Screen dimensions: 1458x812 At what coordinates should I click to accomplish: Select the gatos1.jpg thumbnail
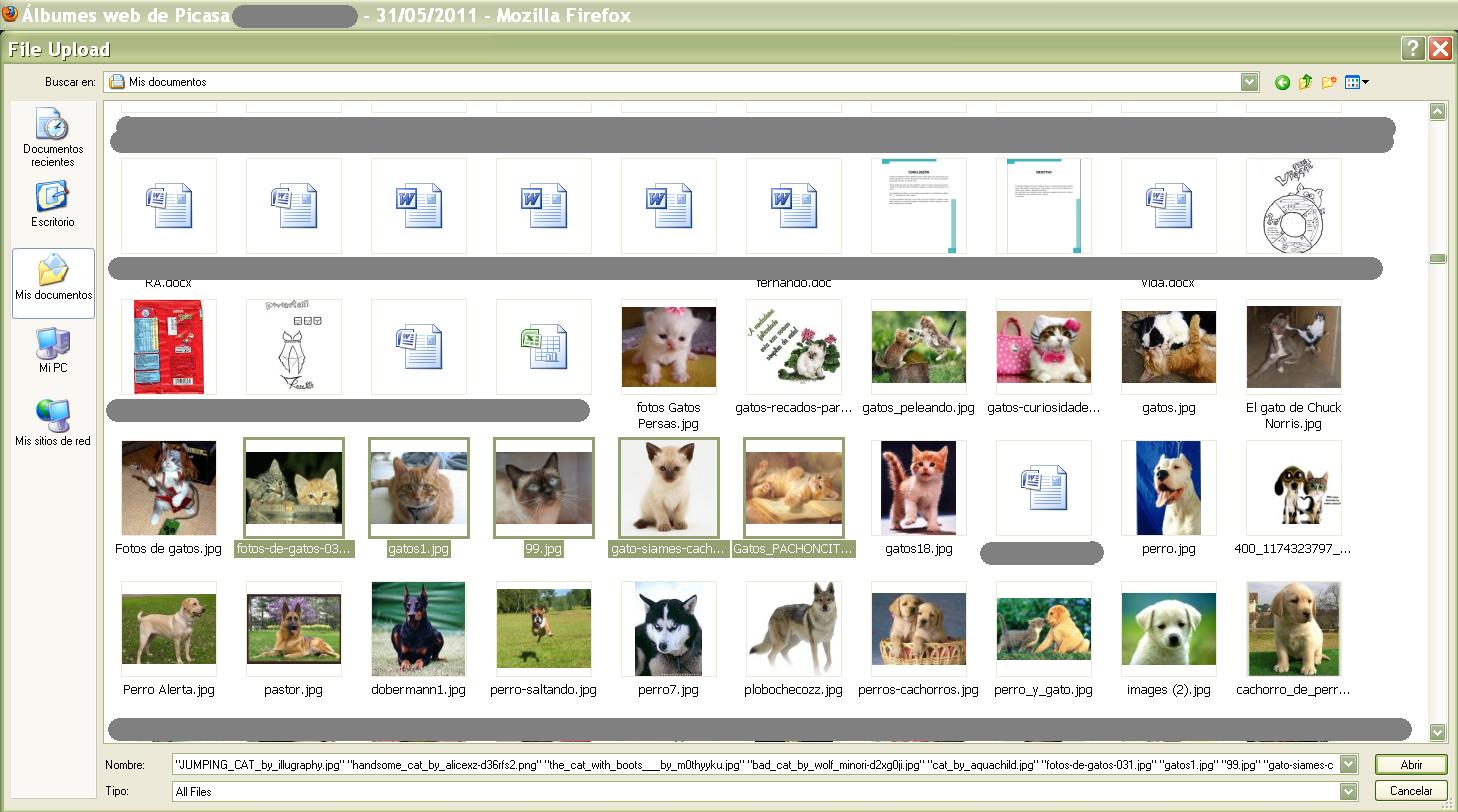click(x=419, y=488)
